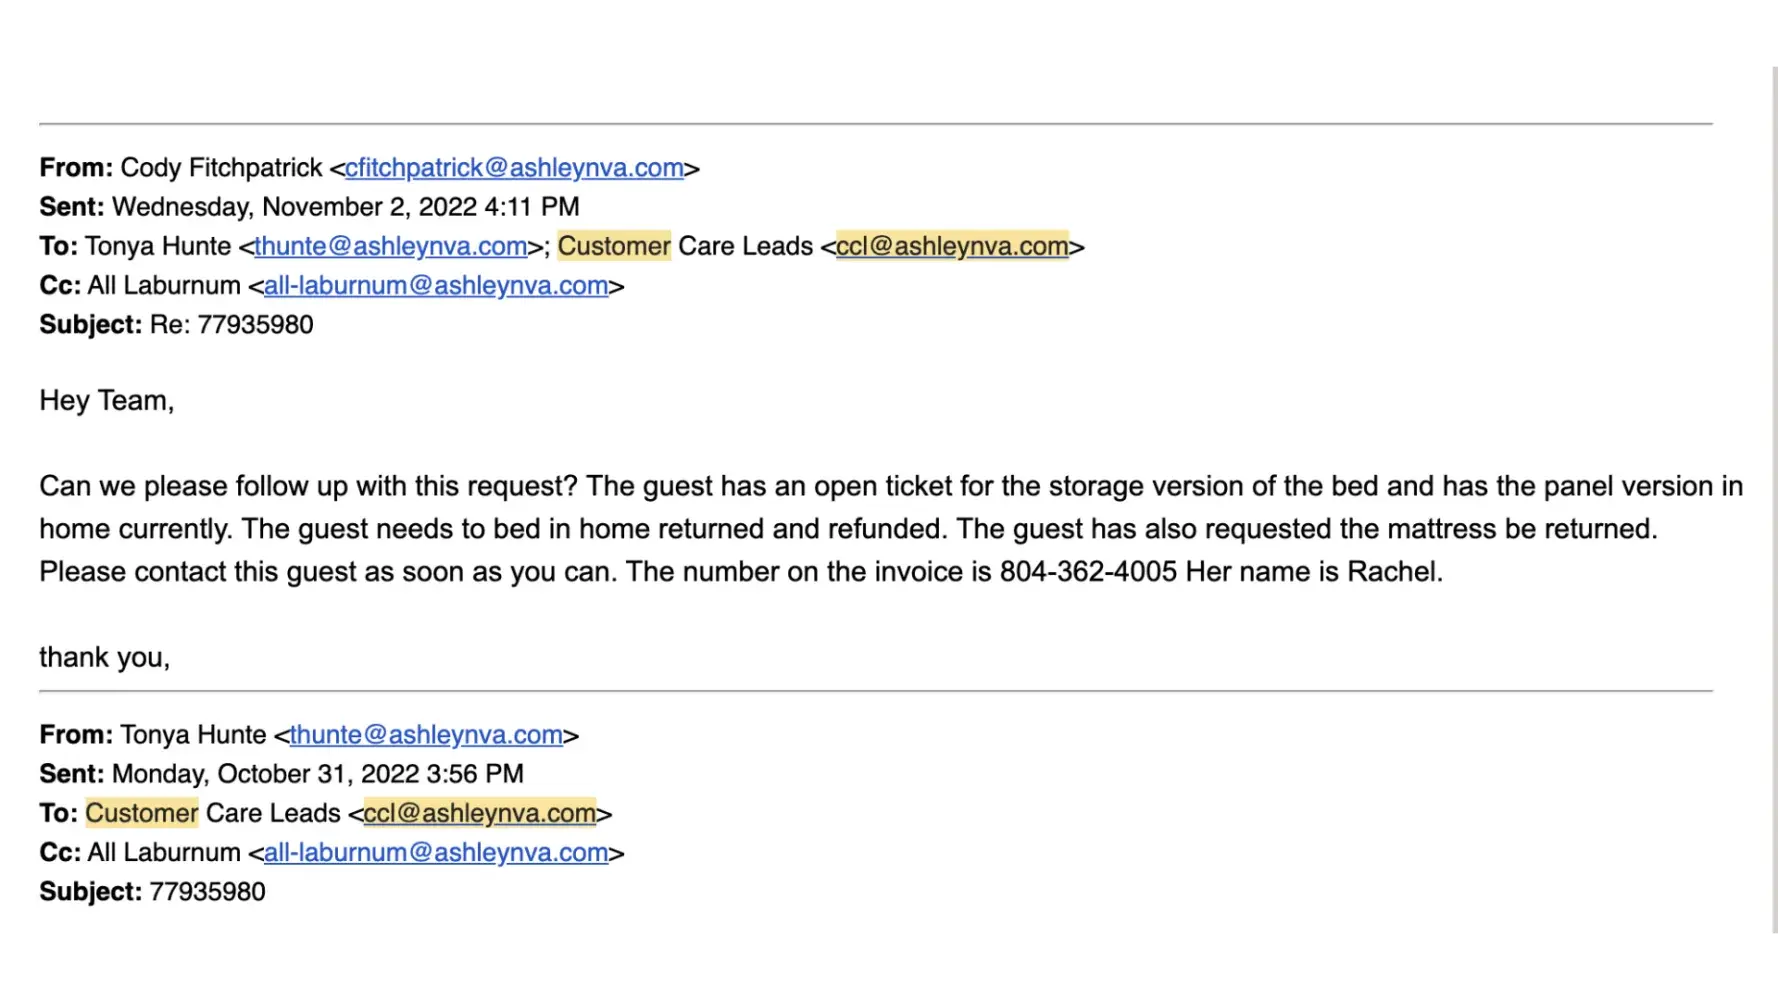The image size is (1778, 1000).
Task: Click thunte@ashleynva.com in Tonya's From line
Action: 426,735
